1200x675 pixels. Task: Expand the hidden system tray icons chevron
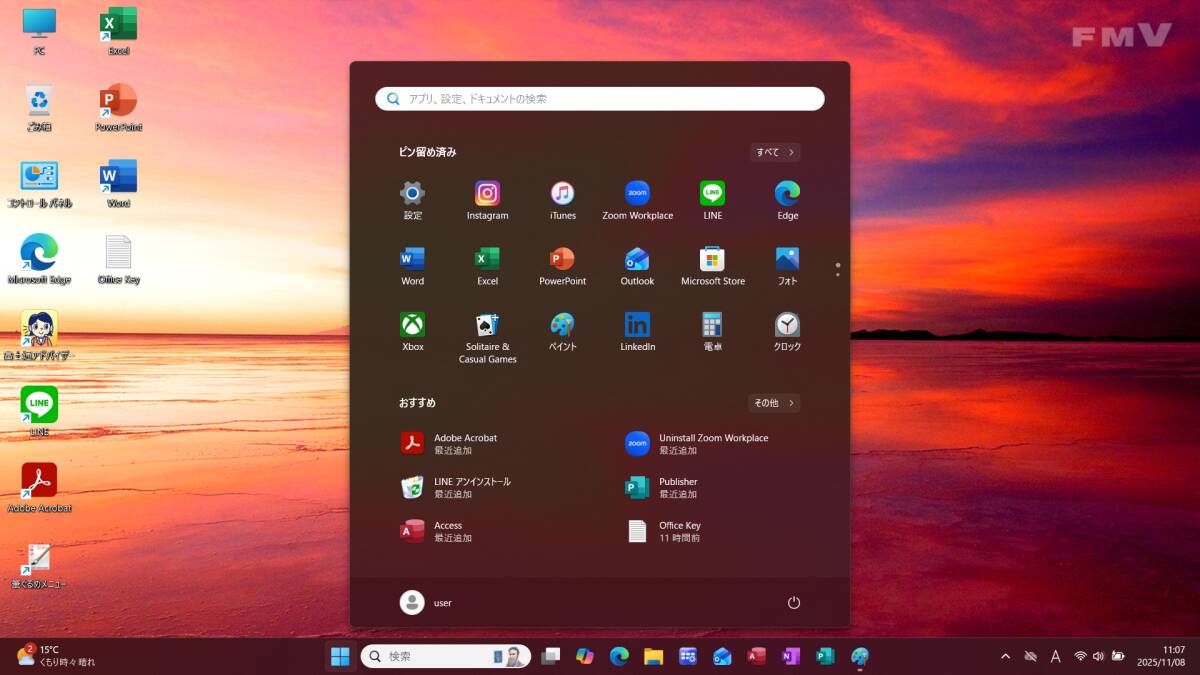1005,656
